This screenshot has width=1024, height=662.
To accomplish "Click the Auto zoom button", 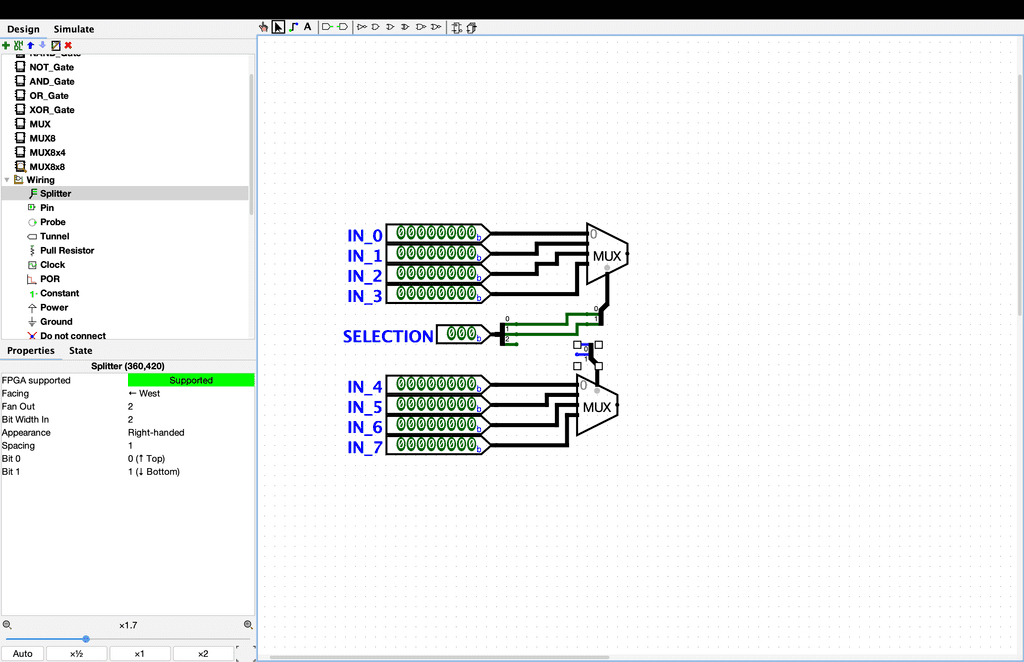I will 24,654.
